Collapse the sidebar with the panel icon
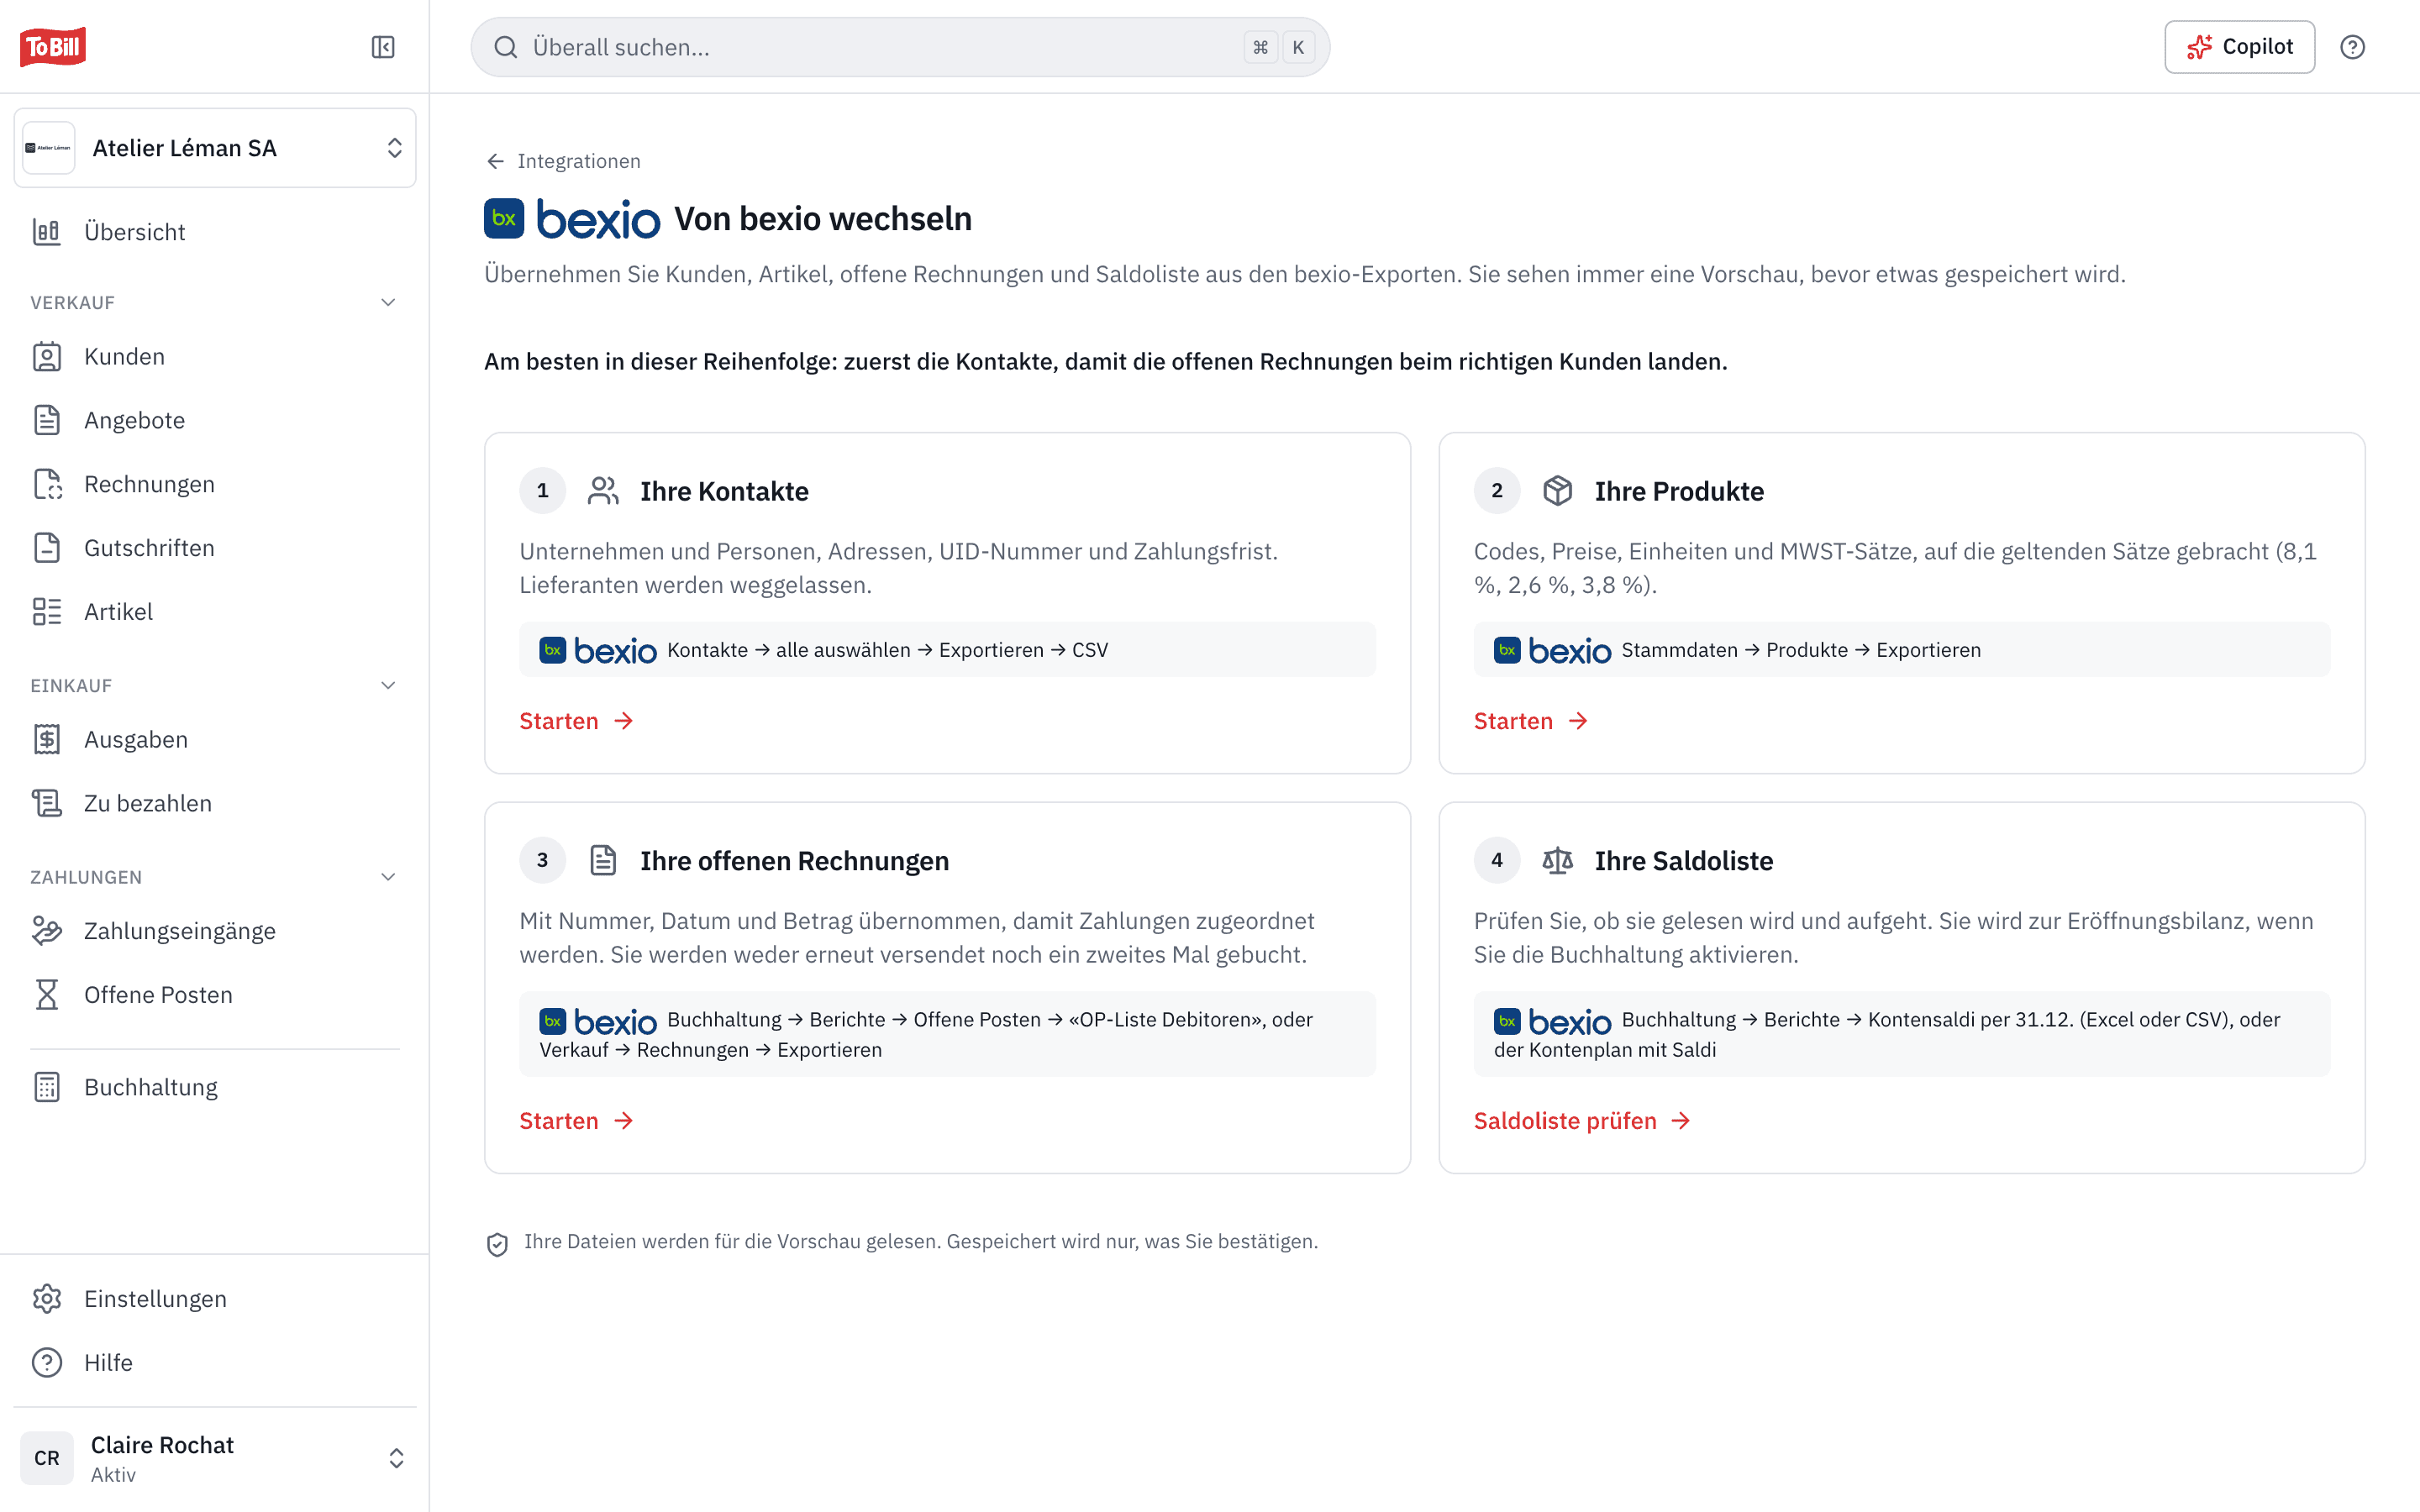The width and height of the screenshot is (2420, 1512). click(383, 47)
